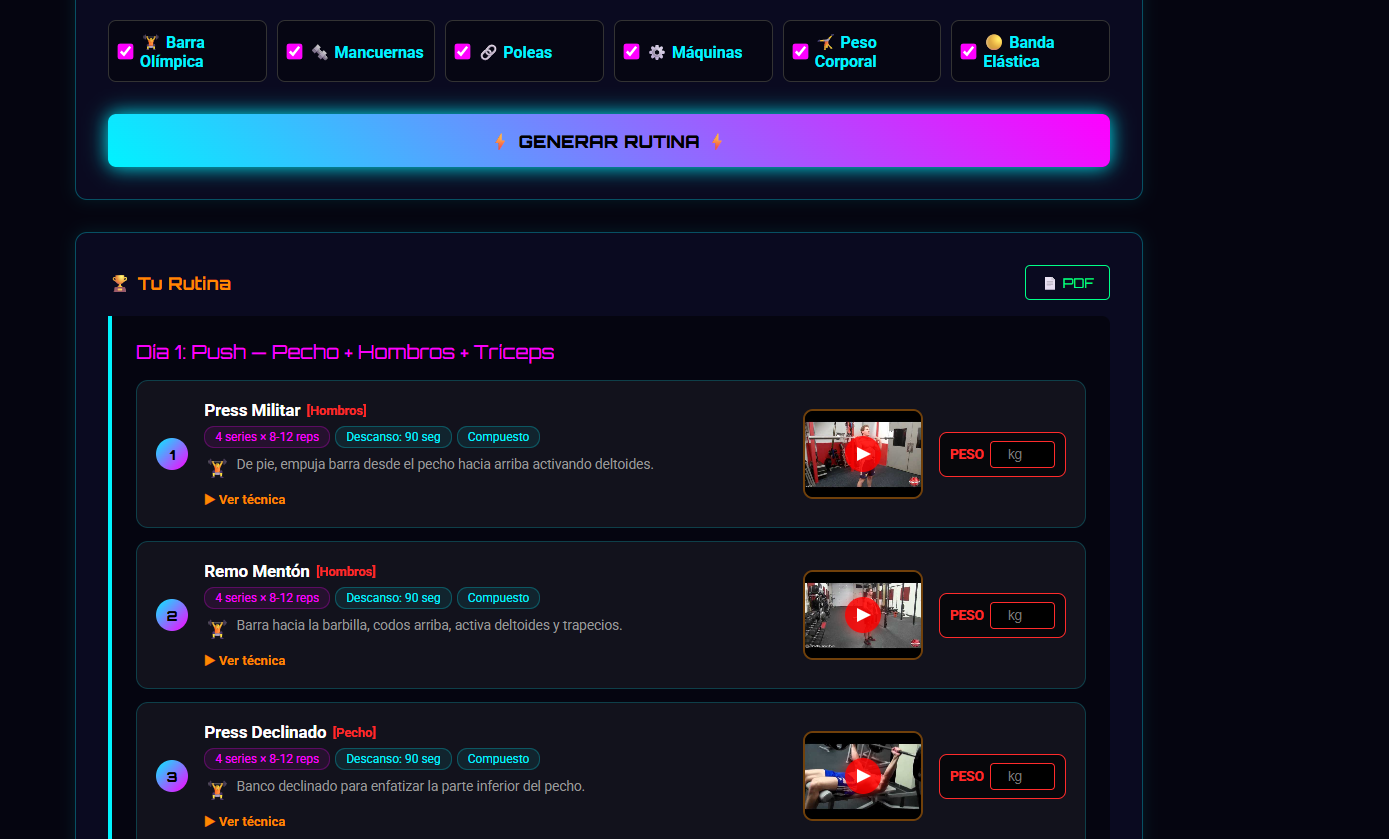Click the left lightning bolt on Generar Rutina
The height and width of the screenshot is (839, 1389).
coord(500,142)
